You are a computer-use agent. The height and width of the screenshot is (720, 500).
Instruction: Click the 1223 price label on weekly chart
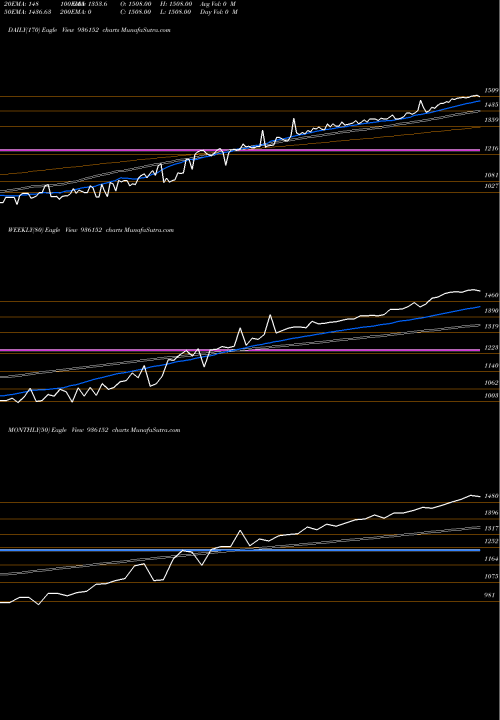491,348
